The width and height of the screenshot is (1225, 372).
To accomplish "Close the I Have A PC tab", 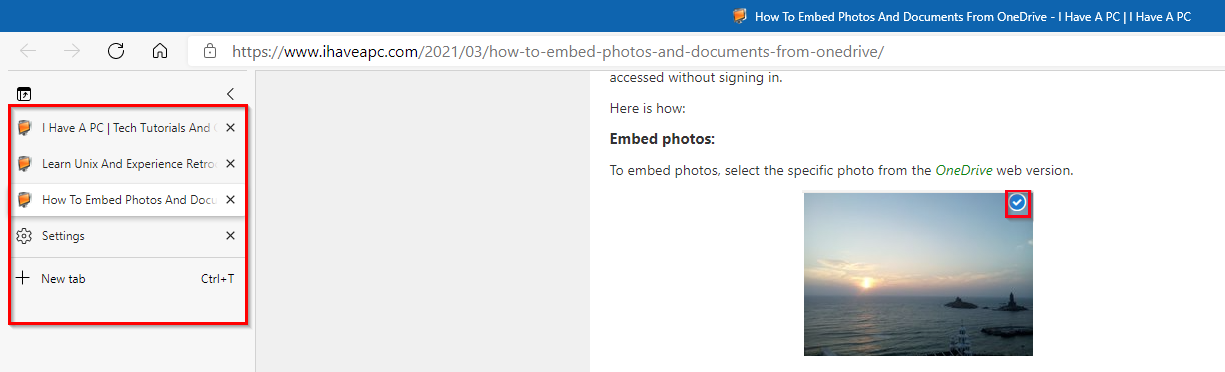I will pyautogui.click(x=230, y=128).
